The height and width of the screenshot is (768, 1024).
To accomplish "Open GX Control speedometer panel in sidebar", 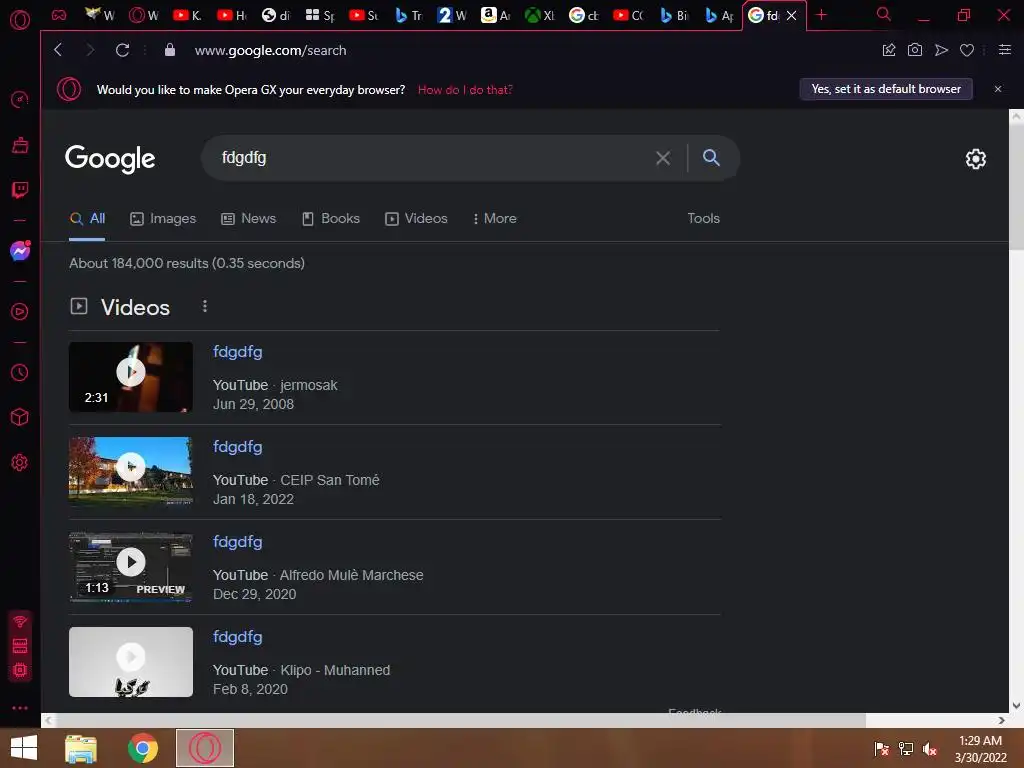I will coord(20,99).
